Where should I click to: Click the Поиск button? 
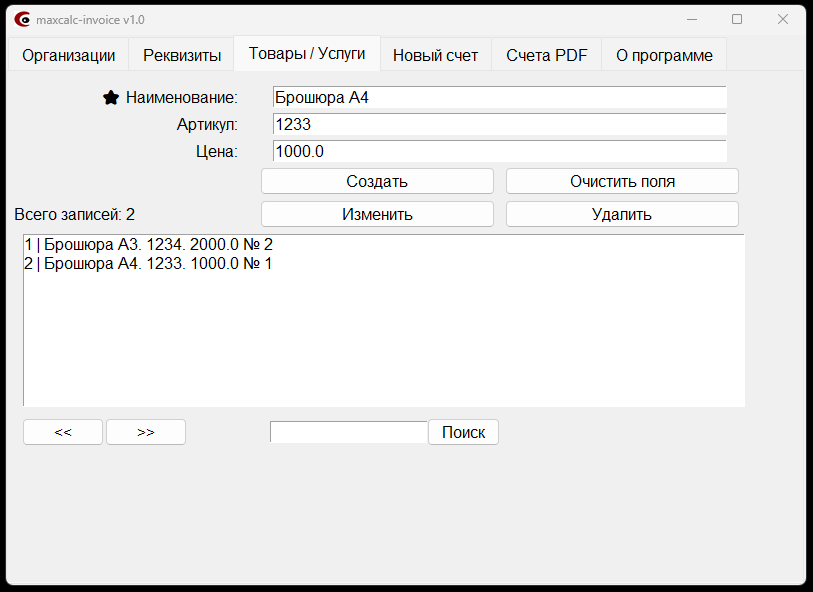464,432
